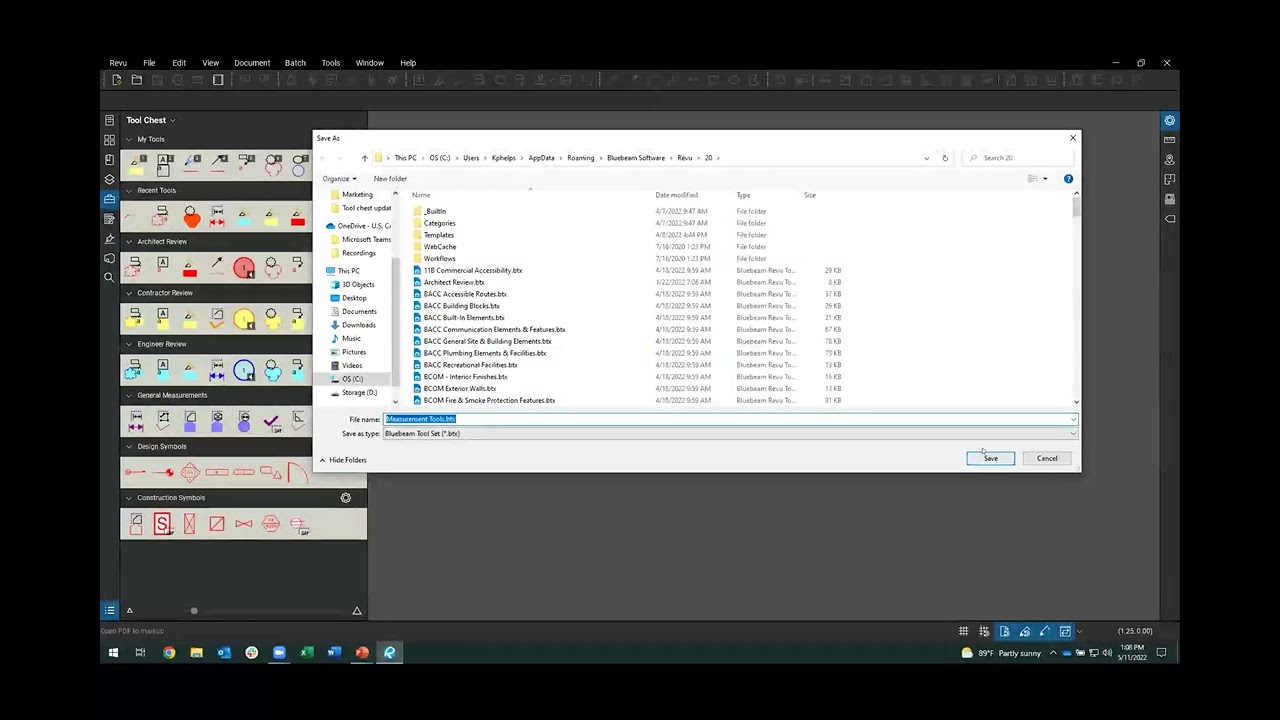Click AppData in the address path
Viewport: 1280px width, 720px height.
[541, 158]
